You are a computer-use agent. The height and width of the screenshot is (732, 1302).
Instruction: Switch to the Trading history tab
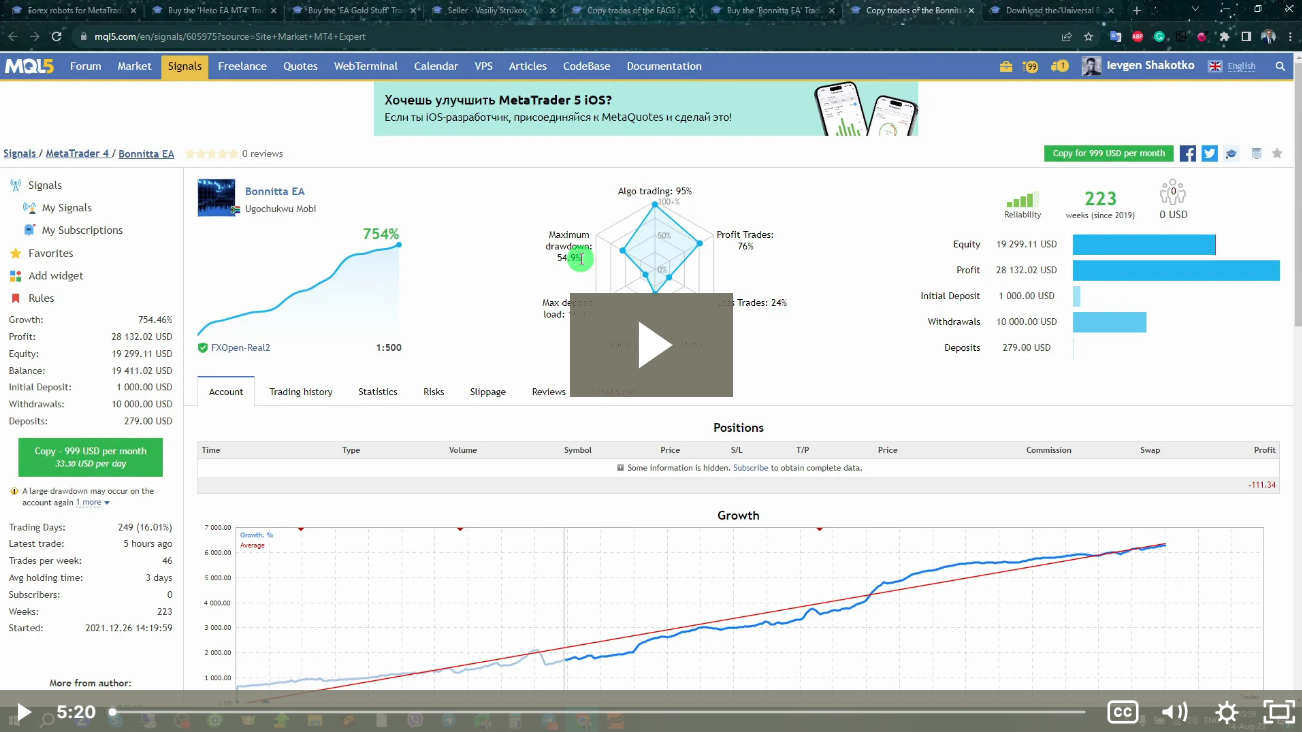point(300,391)
